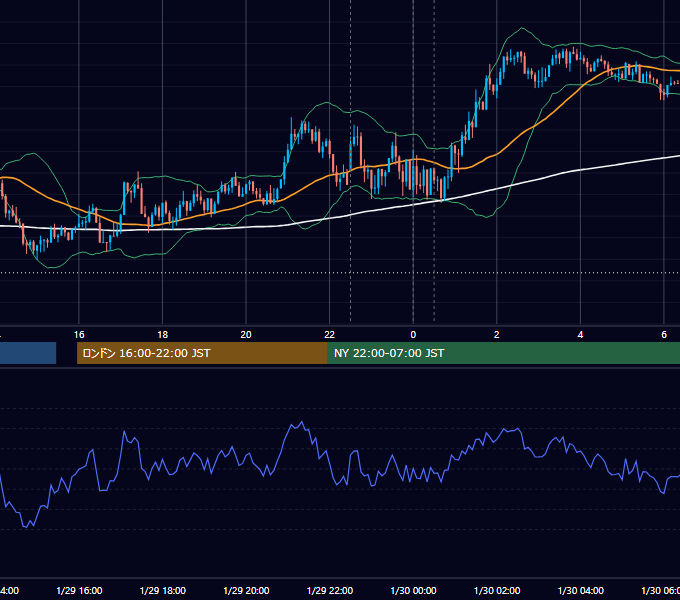Click the '1/30 02:00' oscillator time label

(497, 590)
